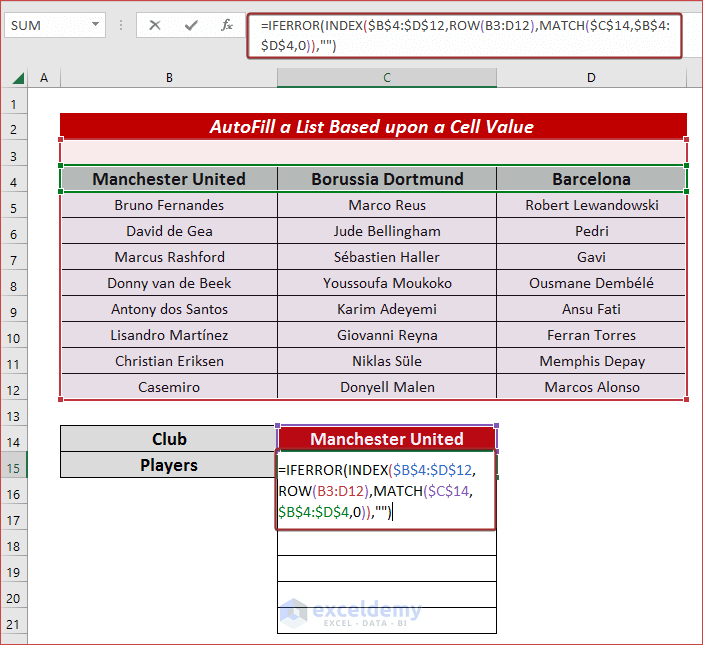Open Insert Function fx dialog
The image size is (703, 645).
[227, 25]
